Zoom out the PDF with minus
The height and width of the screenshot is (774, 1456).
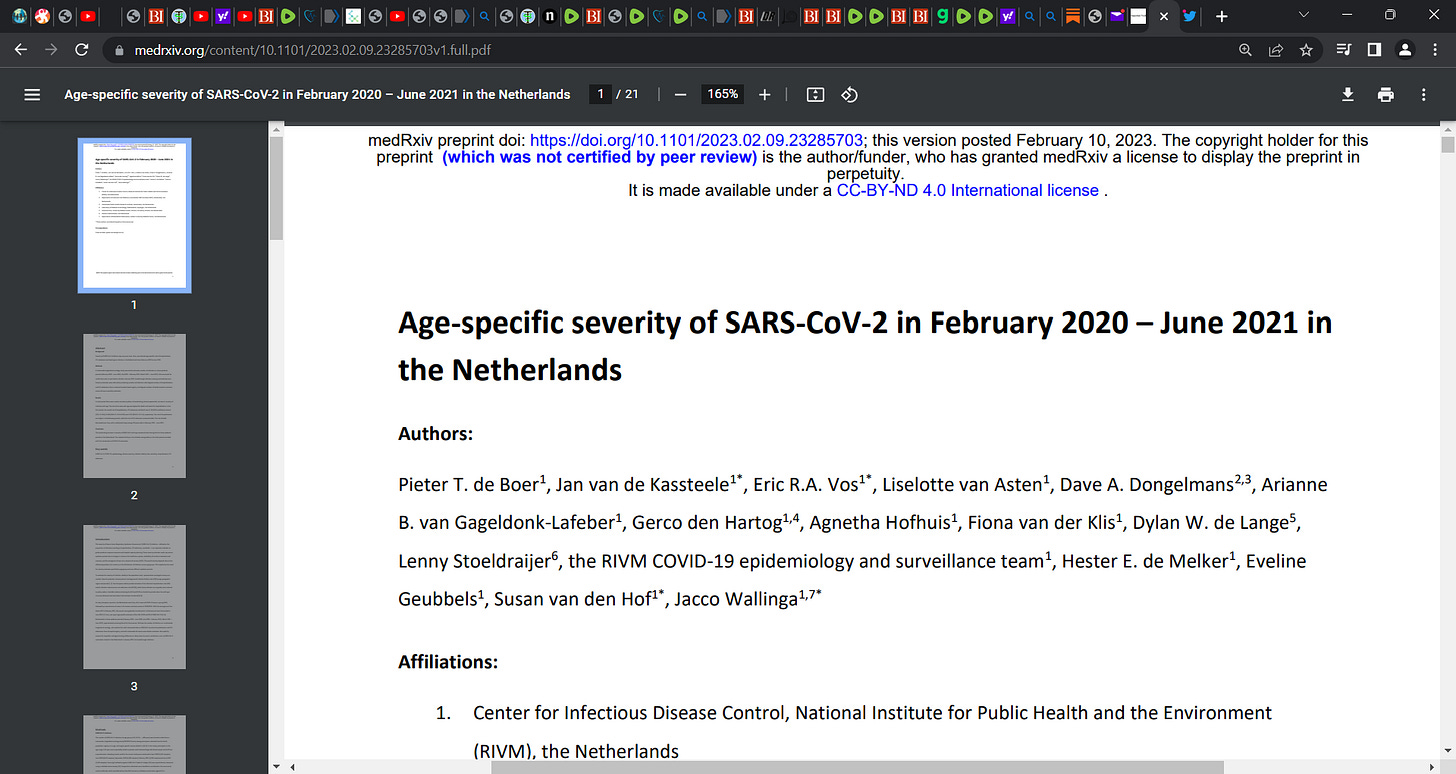coord(680,94)
